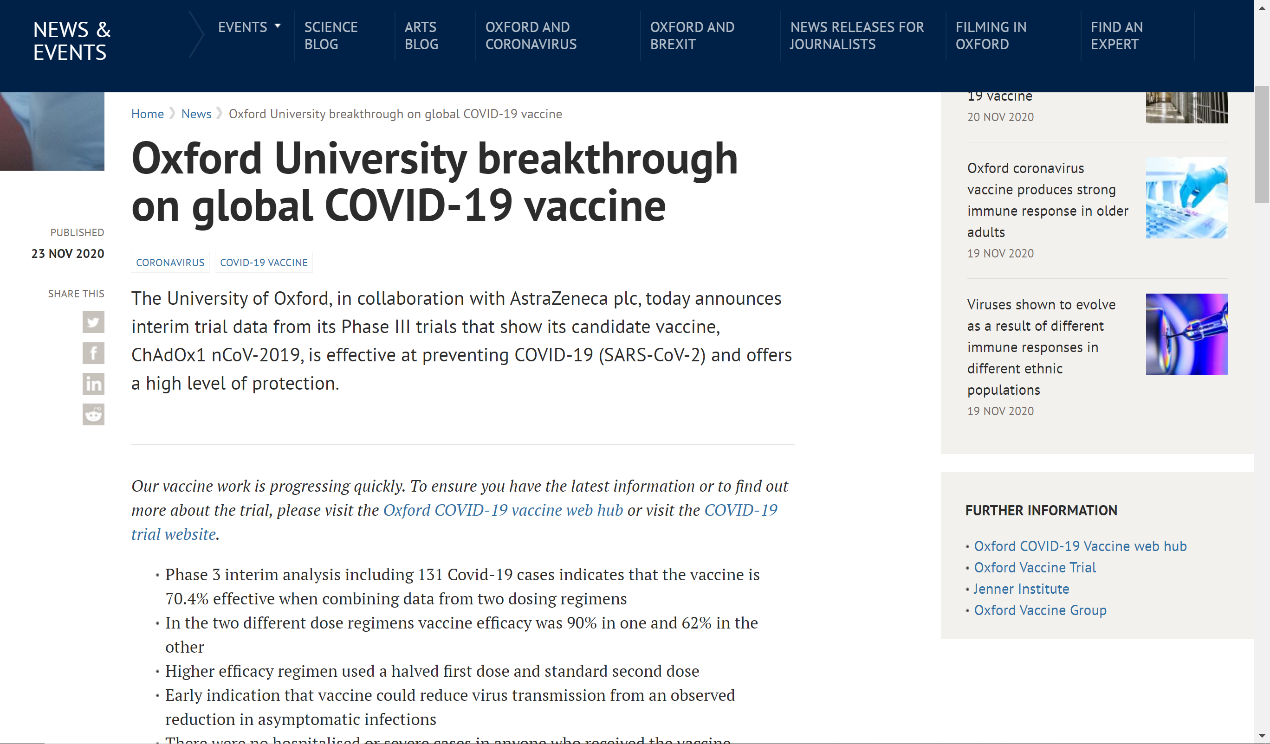1270x744 pixels.
Task: Open Oxford and Coronavirus page
Action: point(530,35)
